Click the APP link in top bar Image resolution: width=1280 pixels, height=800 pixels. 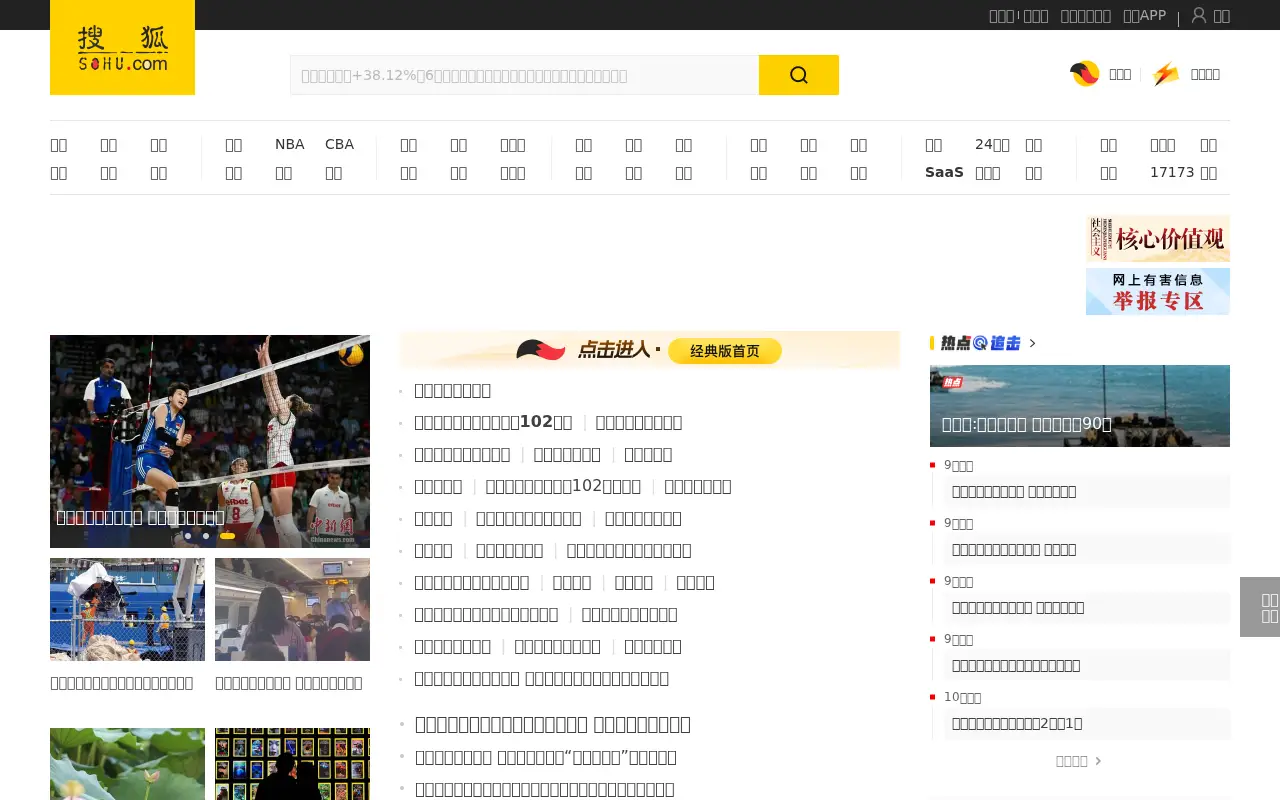[x=1144, y=15]
